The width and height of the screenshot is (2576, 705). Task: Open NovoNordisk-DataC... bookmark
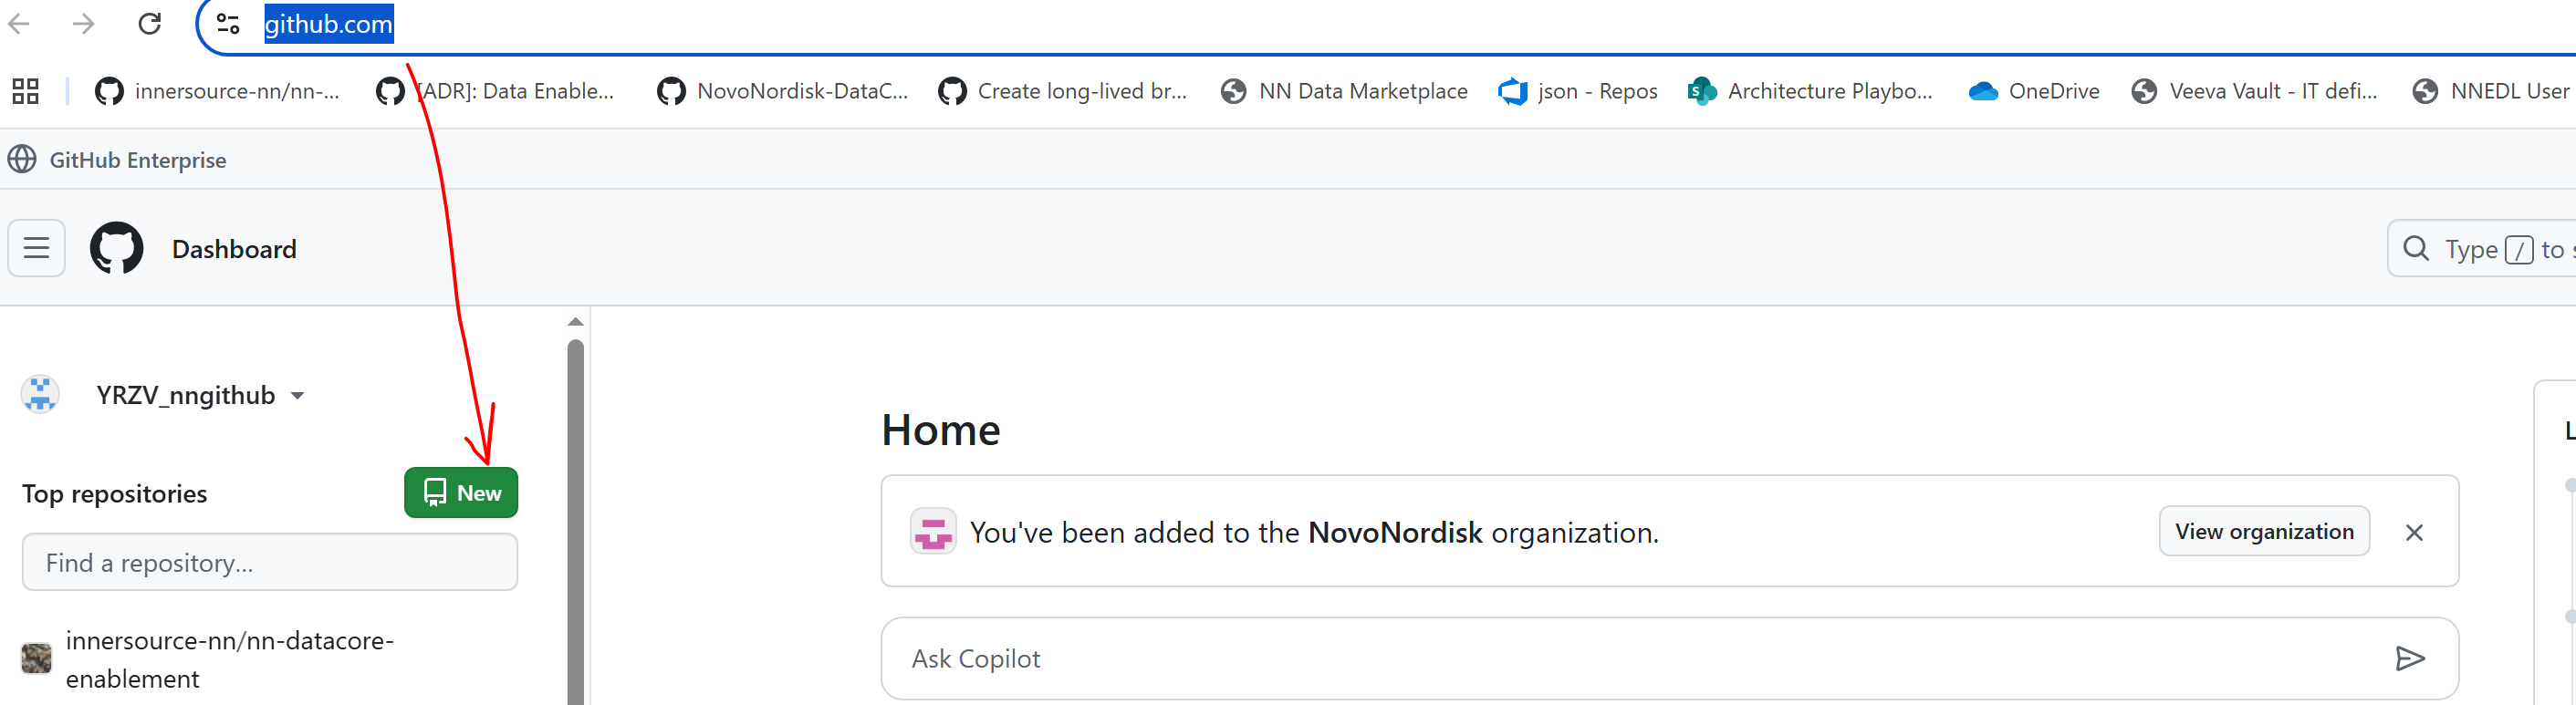tap(783, 91)
